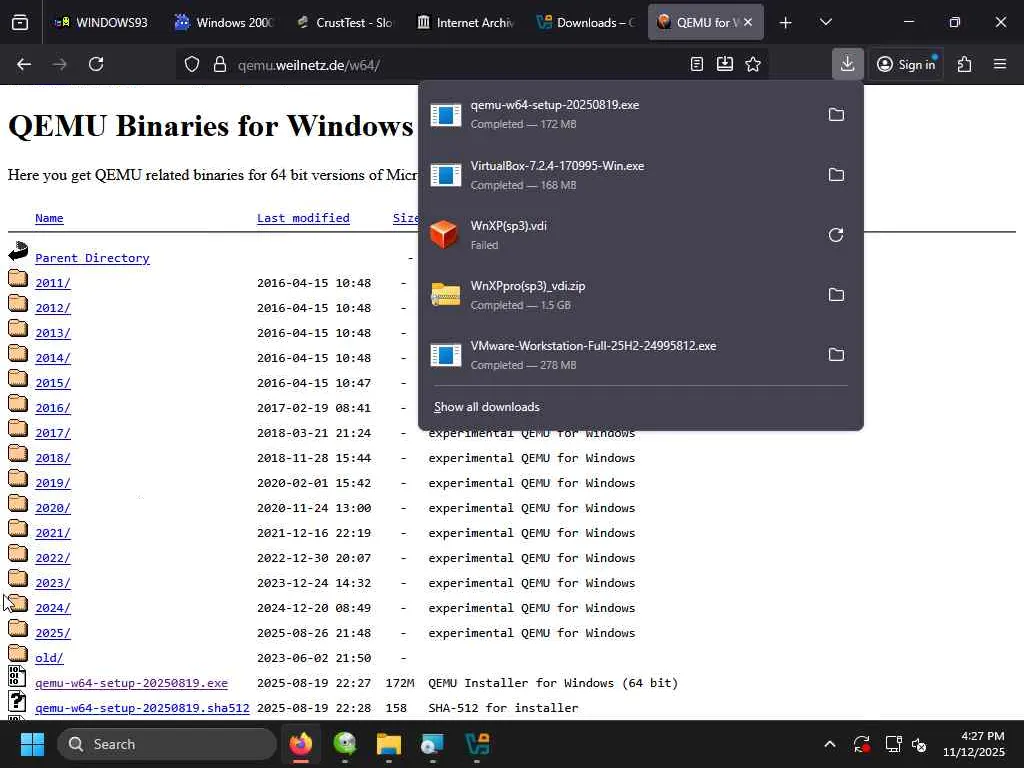Sort listing by Name column
Image resolution: width=1024 pixels, height=768 pixels.
[x=49, y=218]
